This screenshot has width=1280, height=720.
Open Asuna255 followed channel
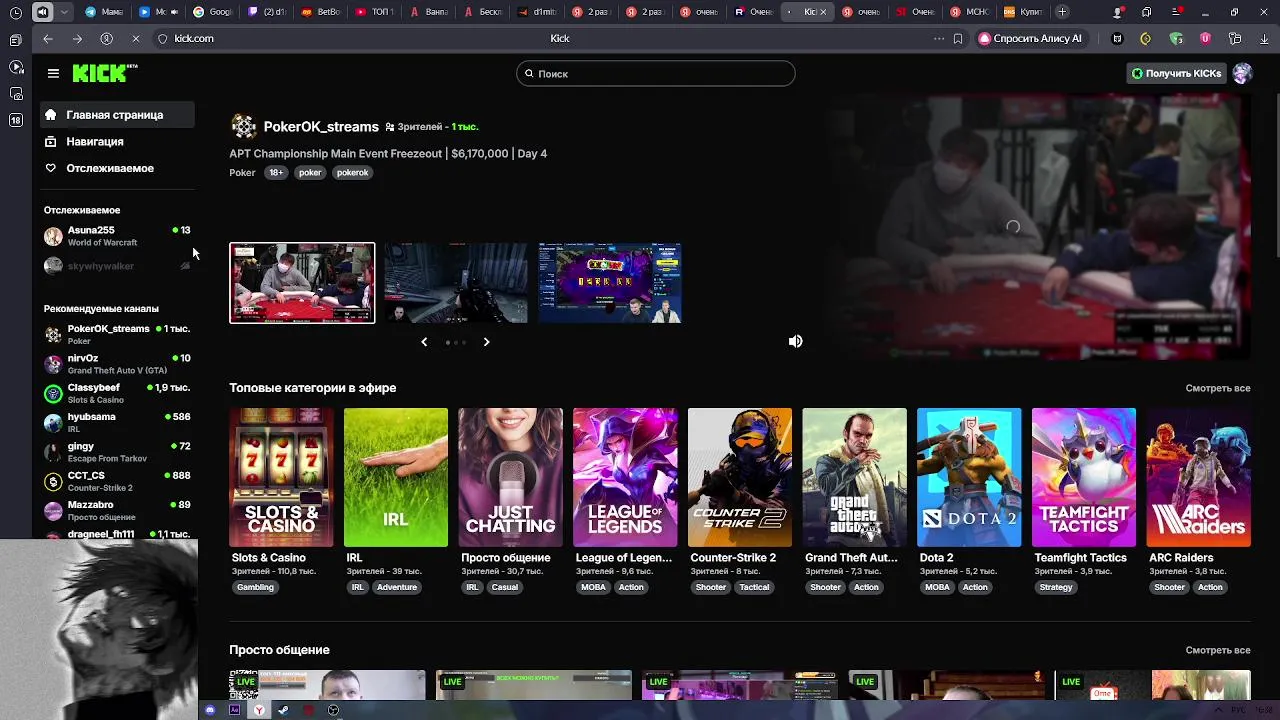pos(117,236)
